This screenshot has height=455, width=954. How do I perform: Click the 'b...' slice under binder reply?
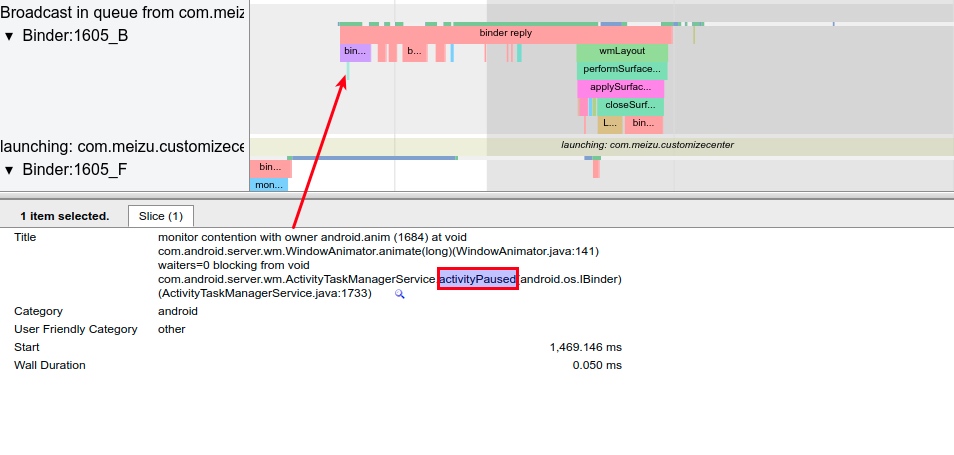[x=414, y=51]
